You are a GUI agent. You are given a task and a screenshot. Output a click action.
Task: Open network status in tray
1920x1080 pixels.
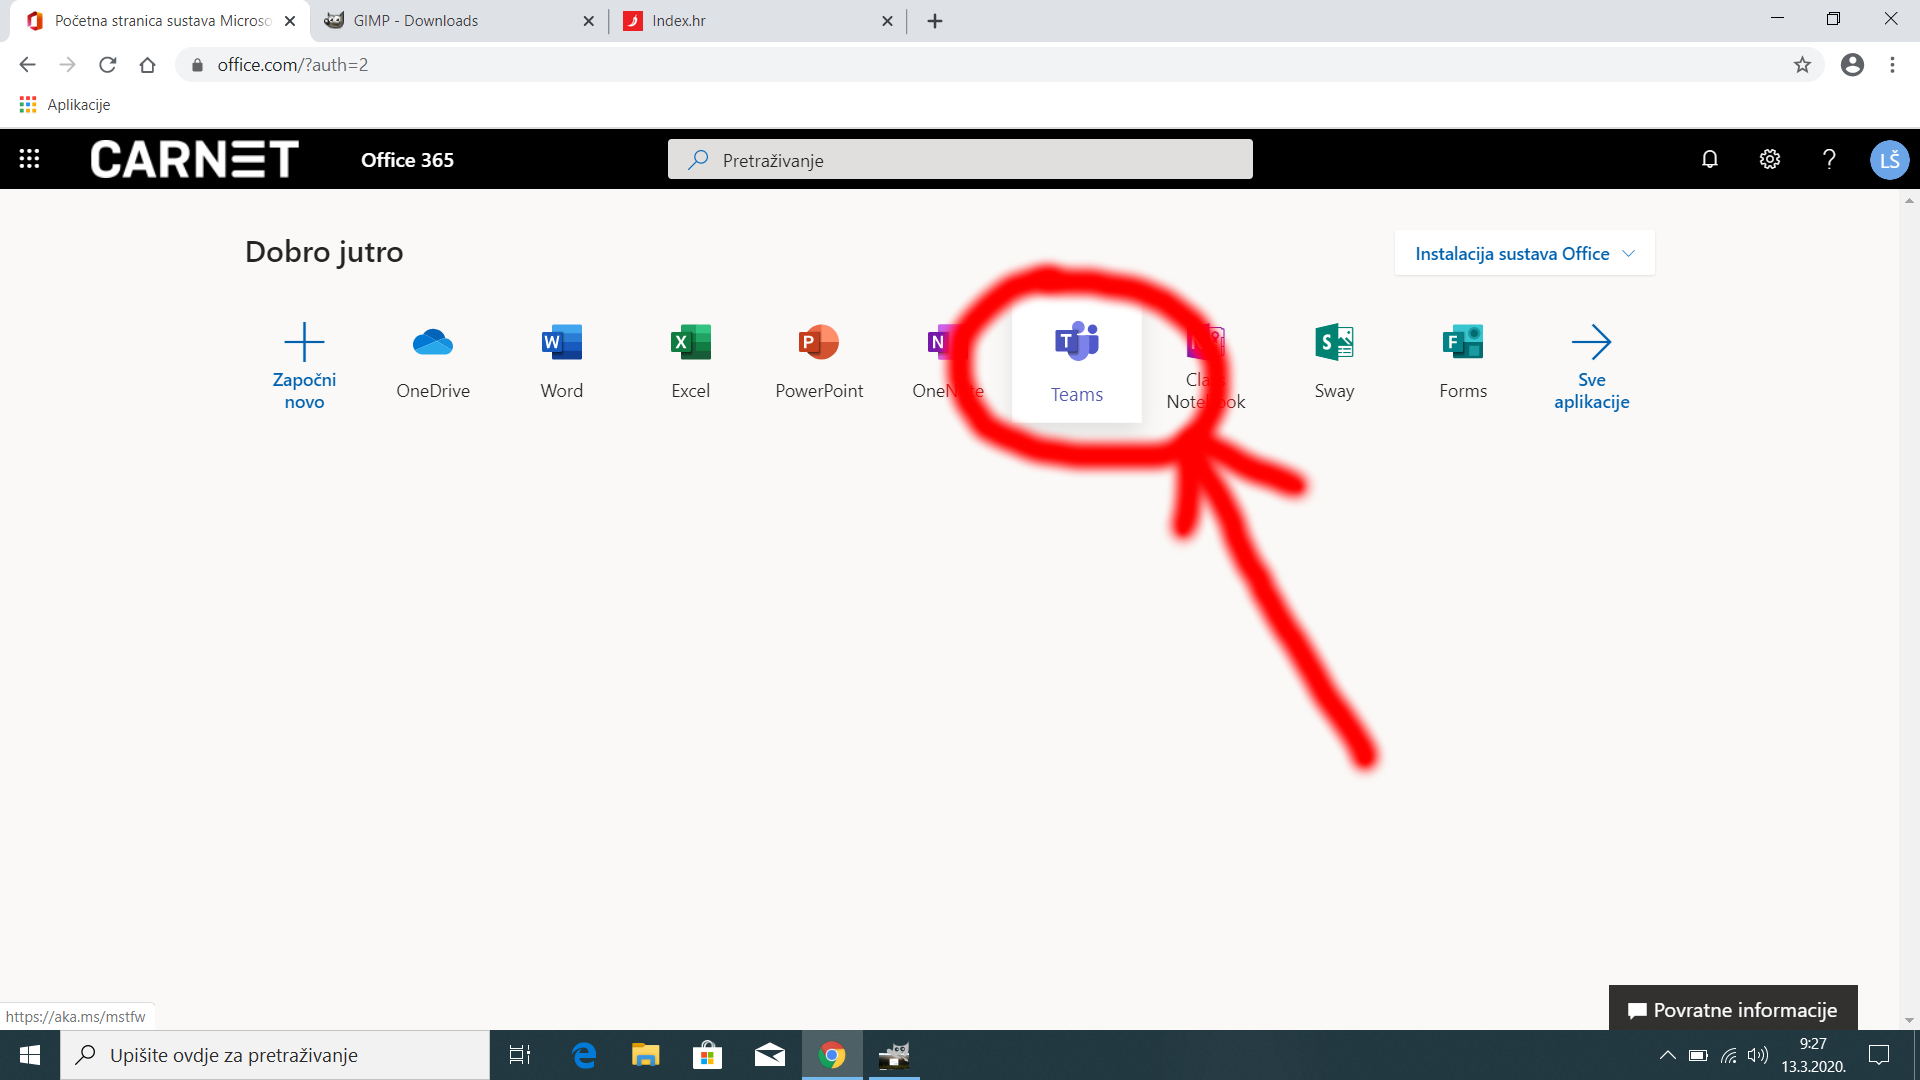[1728, 1055]
